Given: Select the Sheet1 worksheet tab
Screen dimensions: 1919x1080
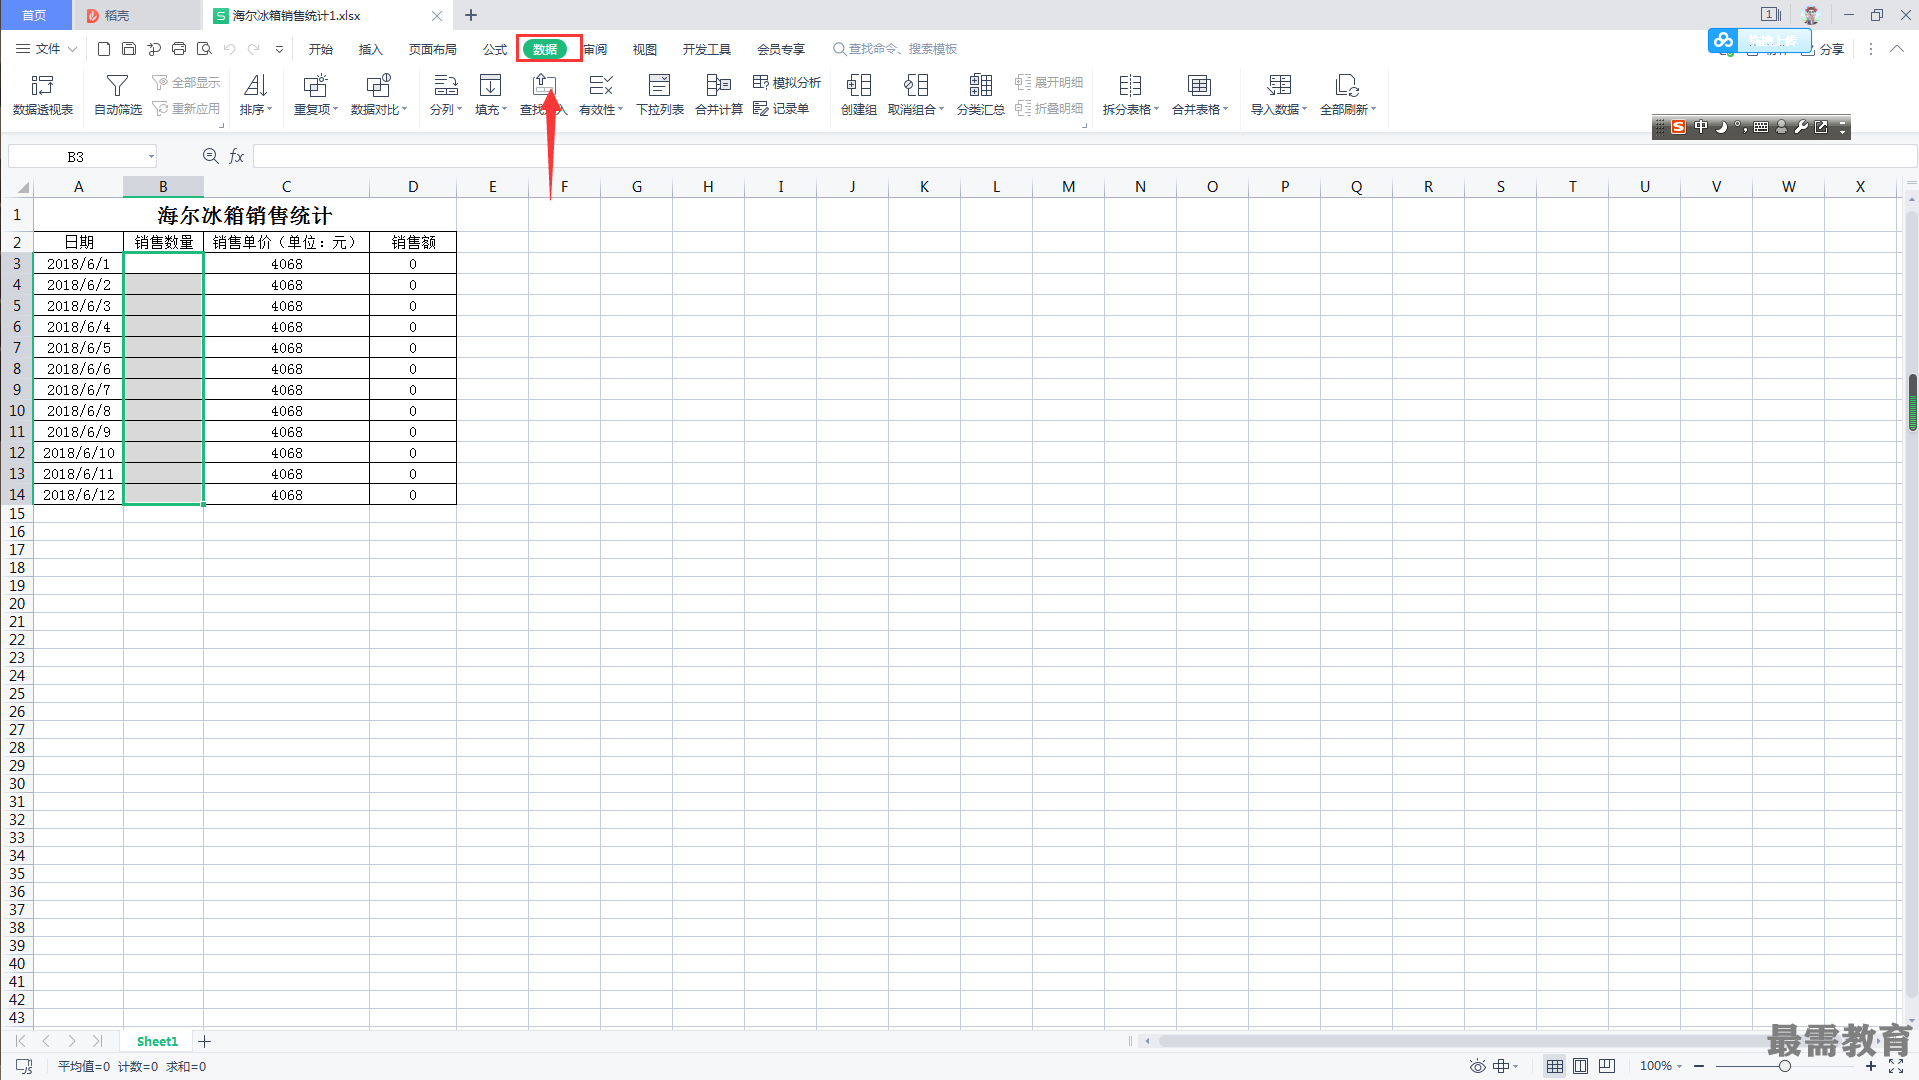Looking at the screenshot, I should 157,1041.
